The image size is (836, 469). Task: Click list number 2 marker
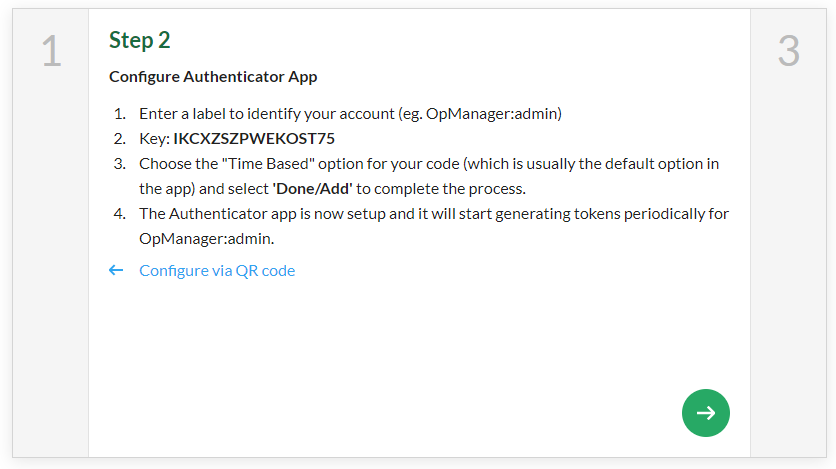pyautogui.click(x=119, y=139)
